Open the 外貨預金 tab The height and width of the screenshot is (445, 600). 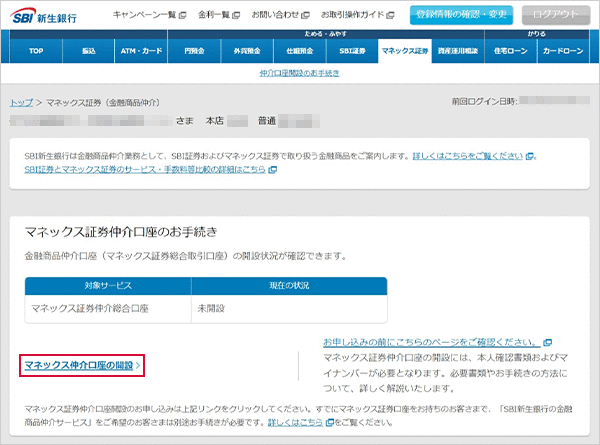point(247,49)
